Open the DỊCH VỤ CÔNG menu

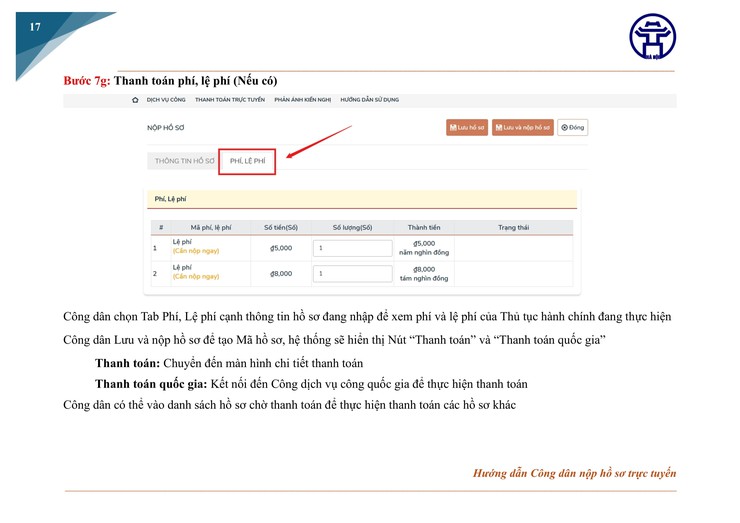pyautogui.click(x=166, y=100)
